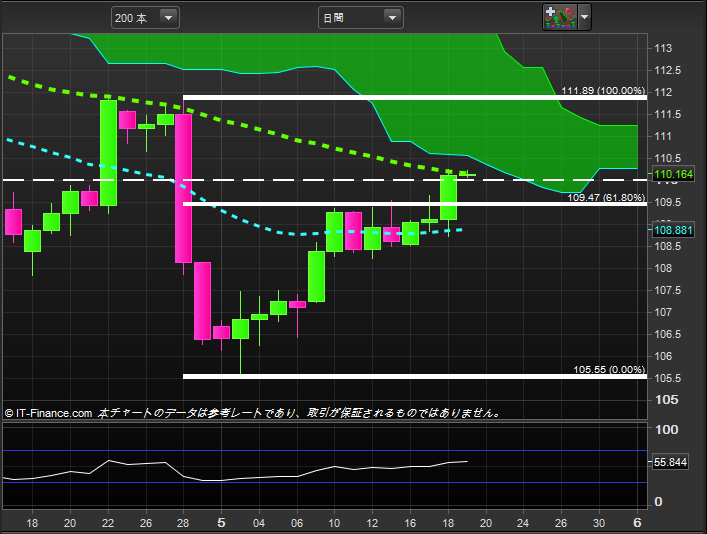This screenshot has width=707, height=534.
Task: Open the 日間 timeframe dropdown
Action: pos(360,18)
